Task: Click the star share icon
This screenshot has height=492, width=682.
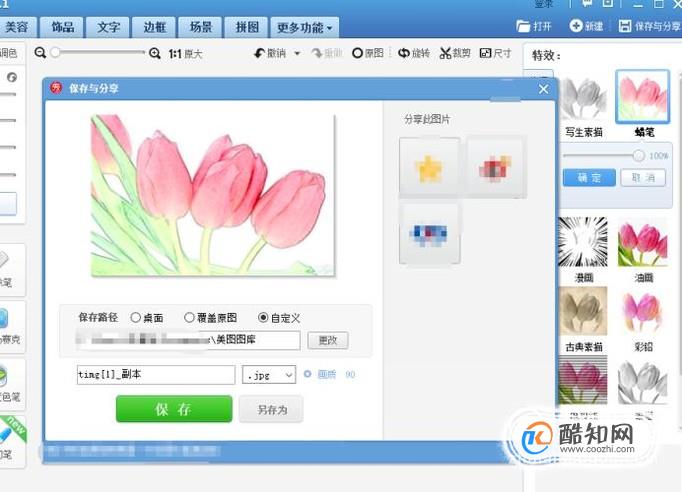Action: coord(429,167)
